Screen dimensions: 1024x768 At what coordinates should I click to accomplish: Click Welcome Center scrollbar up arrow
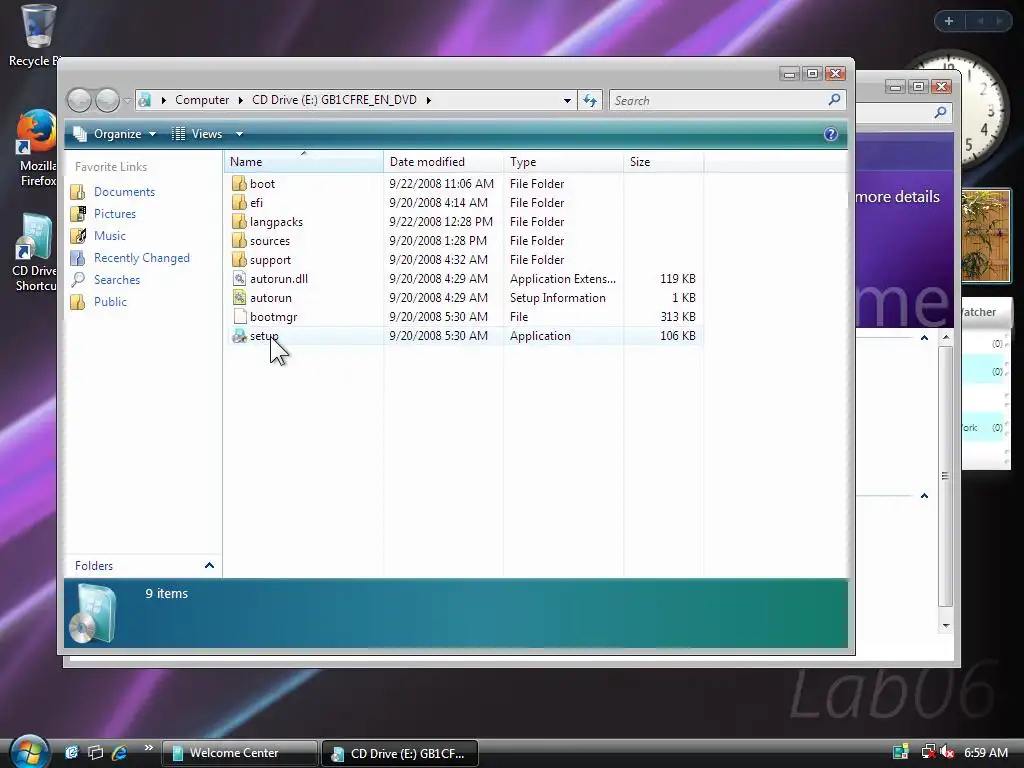[945, 338]
